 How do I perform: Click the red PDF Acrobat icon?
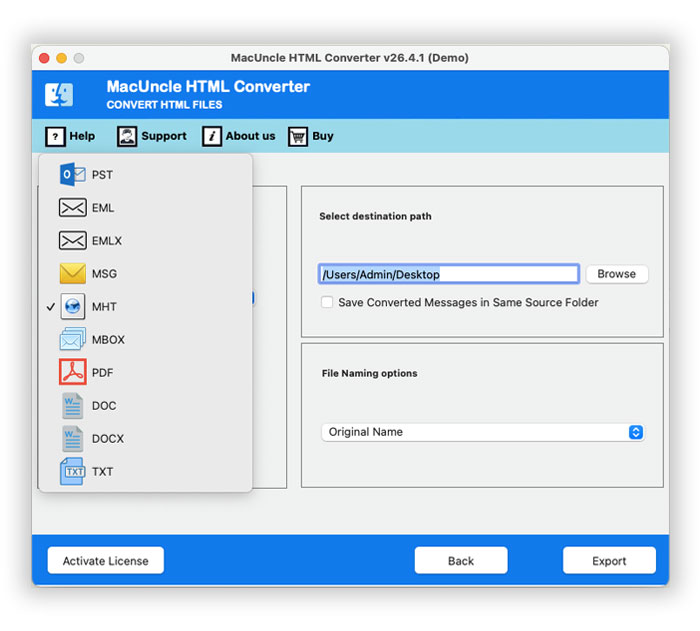(x=72, y=372)
